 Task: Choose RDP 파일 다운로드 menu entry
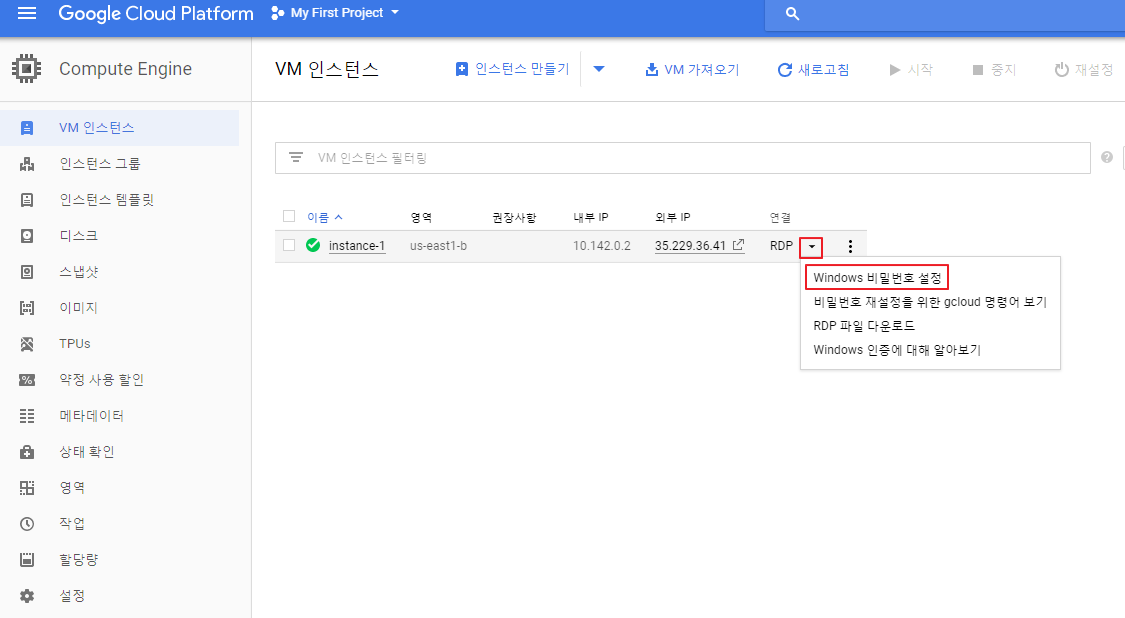[864, 326]
